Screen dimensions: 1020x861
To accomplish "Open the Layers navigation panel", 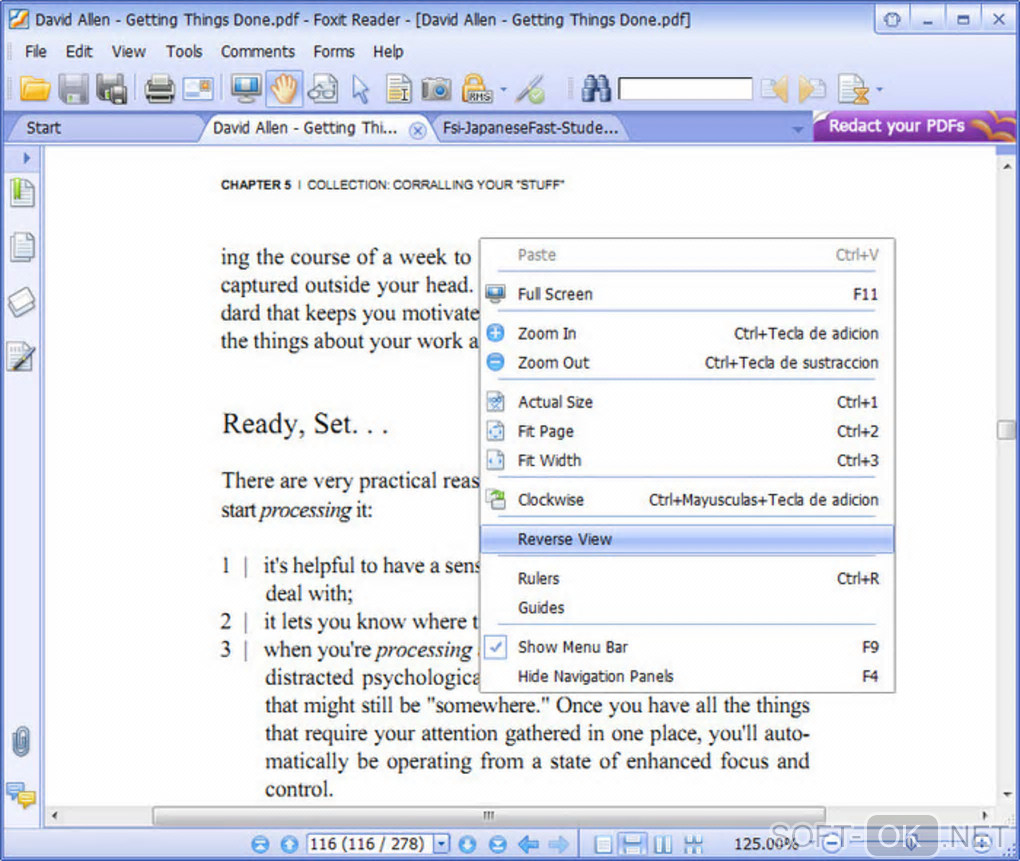I will (x=21, y=302).
